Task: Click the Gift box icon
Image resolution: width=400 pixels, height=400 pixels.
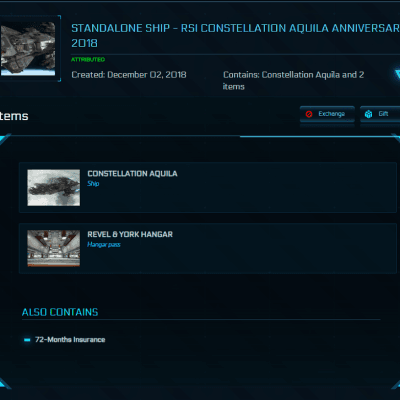Action: point(368,114)
